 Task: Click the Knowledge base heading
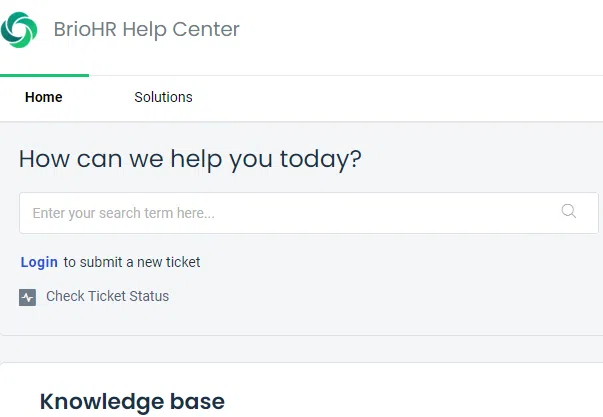click(x=132, y=402)
